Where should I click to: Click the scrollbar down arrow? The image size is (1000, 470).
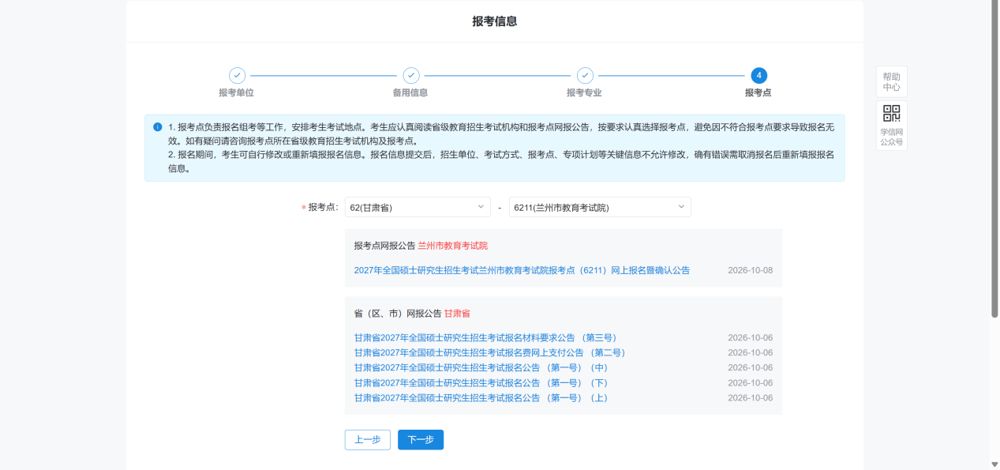tap(994, 464)
